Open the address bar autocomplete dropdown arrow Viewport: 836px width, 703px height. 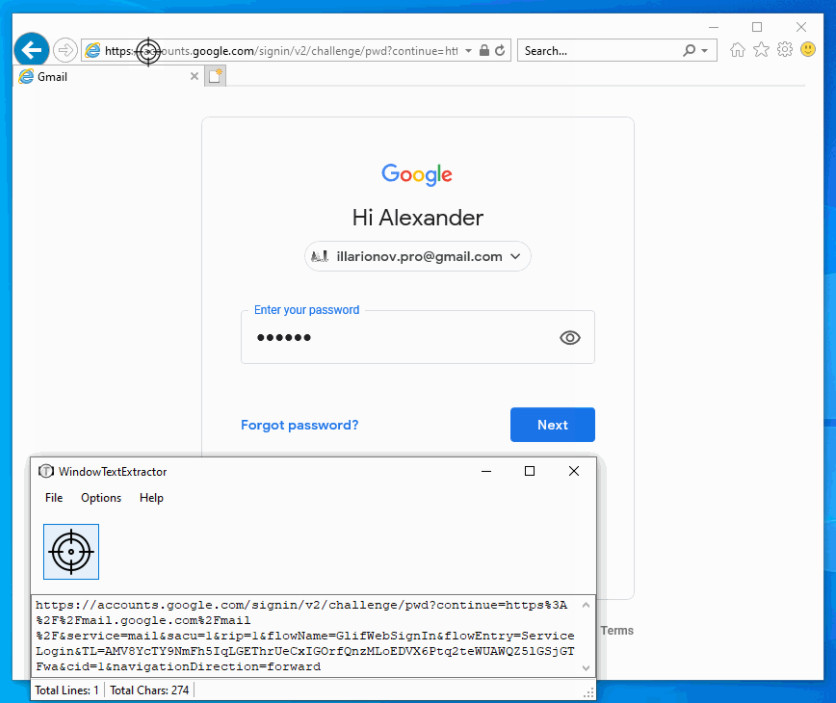[468, 51]
